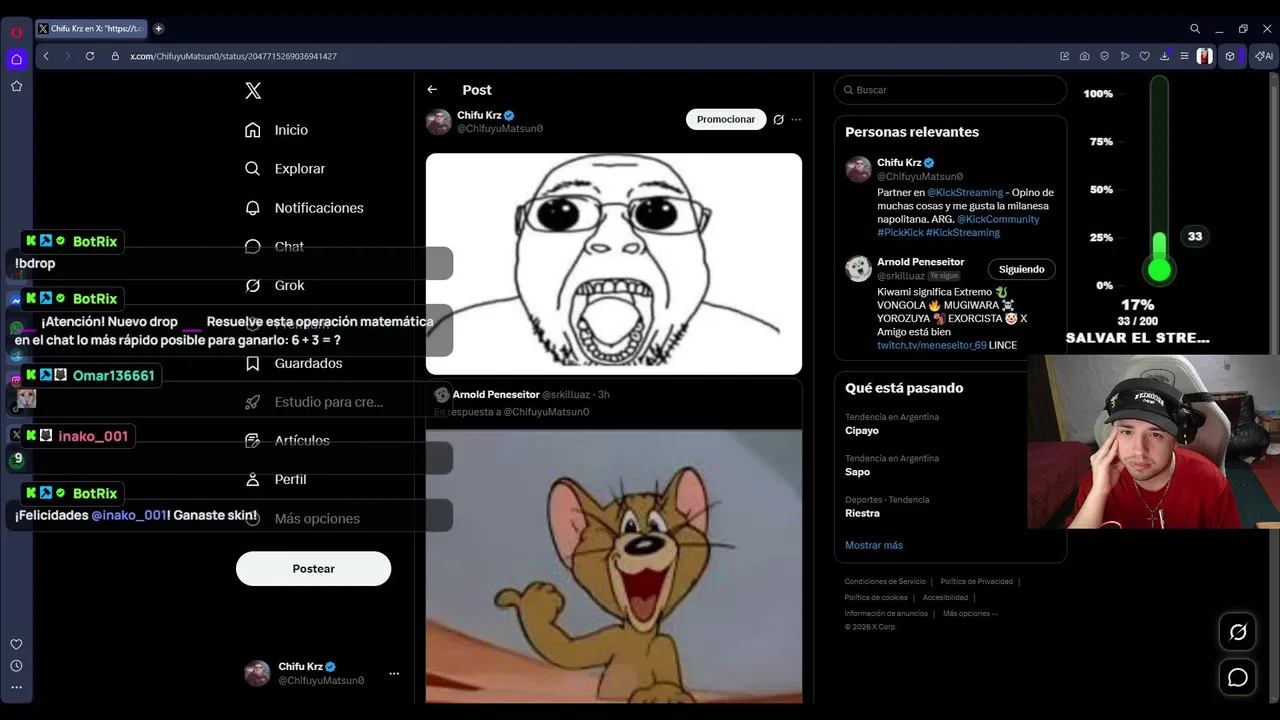This screenshot has width=1280, height=720.
Task: Open the Jerry mouse reply image
Action: click(614, 566)
